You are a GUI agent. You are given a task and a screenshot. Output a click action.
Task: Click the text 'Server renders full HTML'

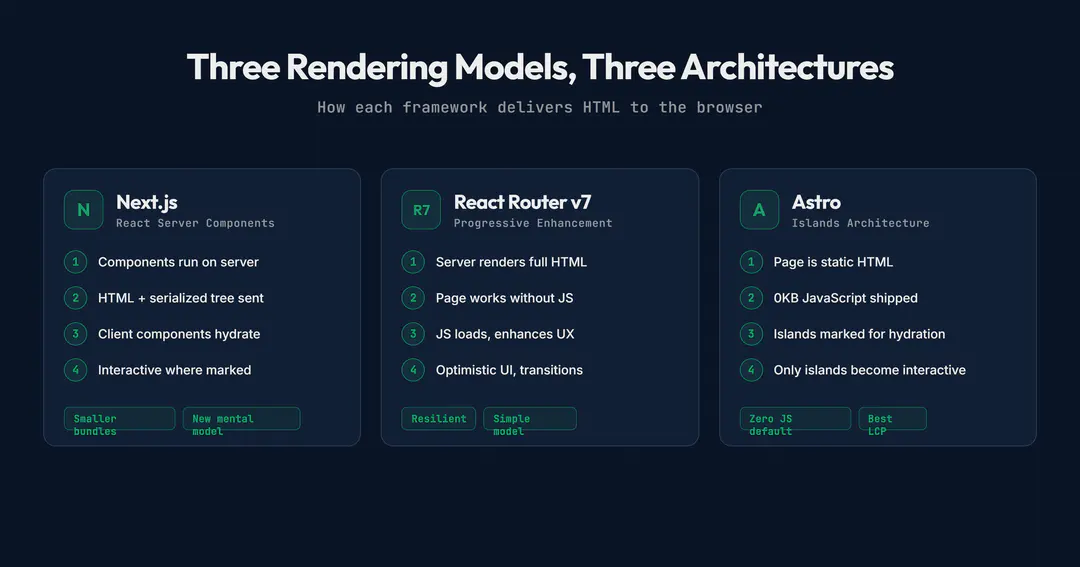(x=511, y=262)
